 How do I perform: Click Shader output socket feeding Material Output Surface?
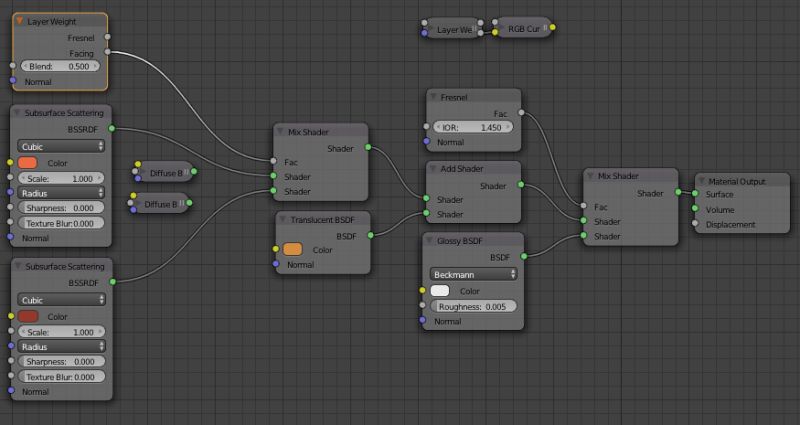pos(678,192)
